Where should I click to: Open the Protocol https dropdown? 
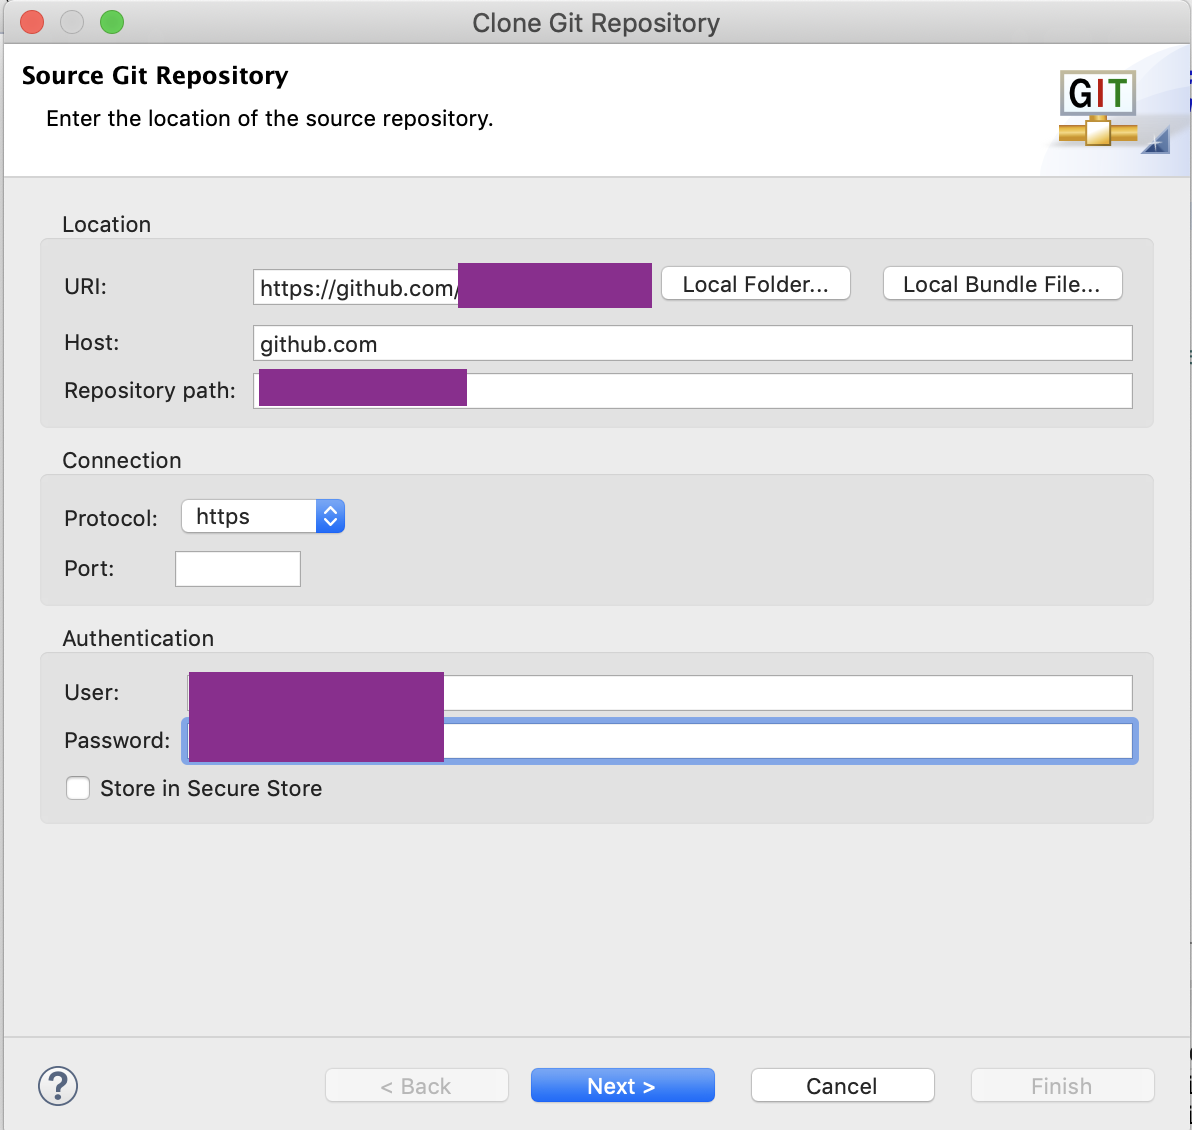pyautogui.click(x=263, y=517)
